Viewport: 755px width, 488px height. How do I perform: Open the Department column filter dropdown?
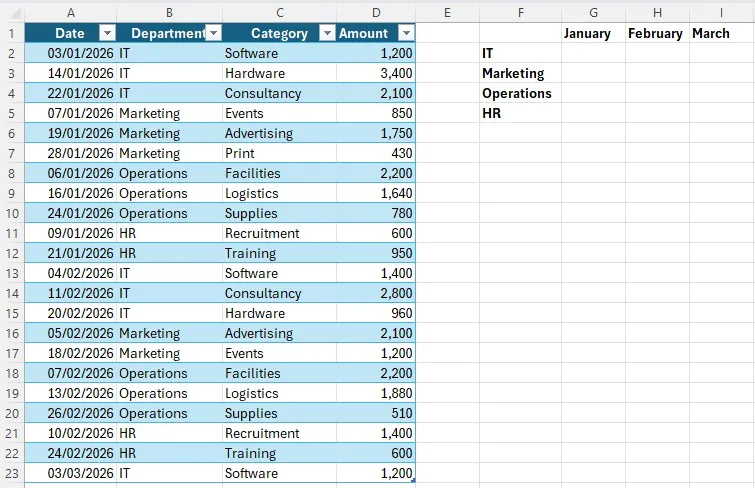(x=213, y=33)
